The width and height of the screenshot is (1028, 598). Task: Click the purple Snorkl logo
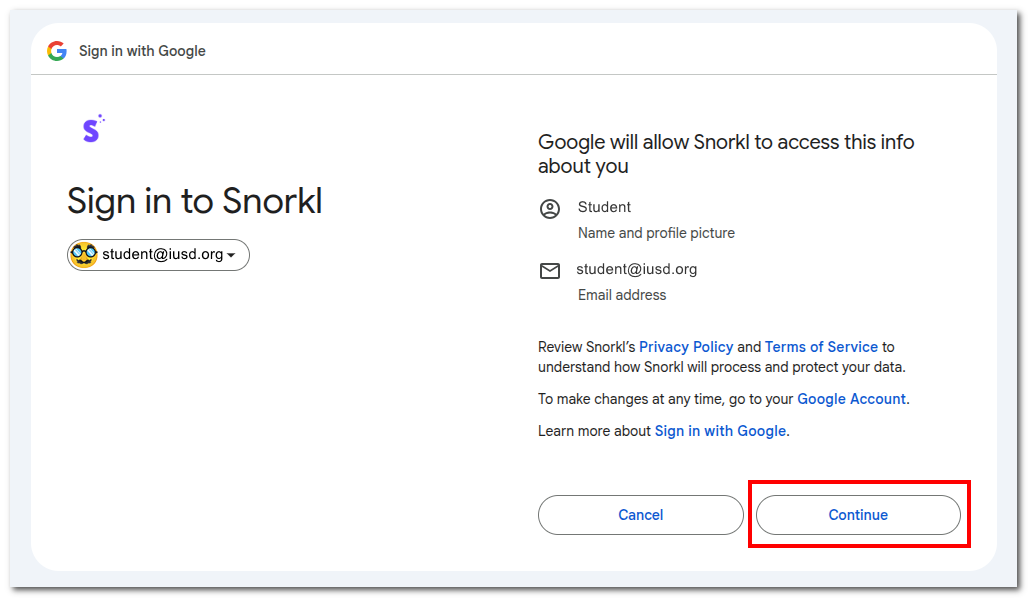click(93, 129)
